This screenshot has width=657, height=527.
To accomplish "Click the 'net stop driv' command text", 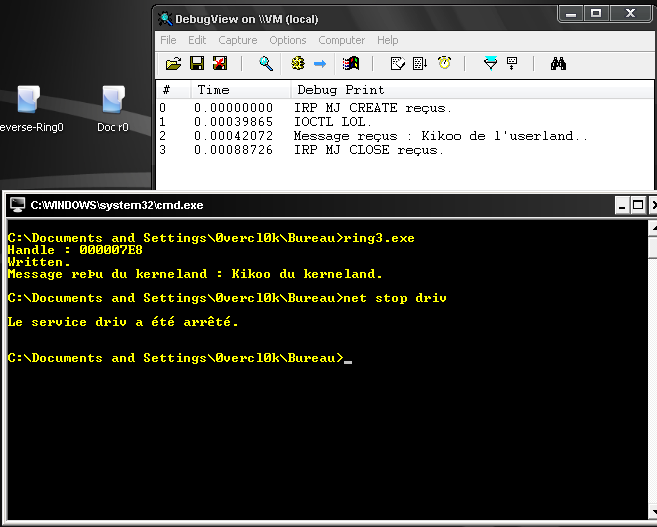I will click(x=395, y=298).
